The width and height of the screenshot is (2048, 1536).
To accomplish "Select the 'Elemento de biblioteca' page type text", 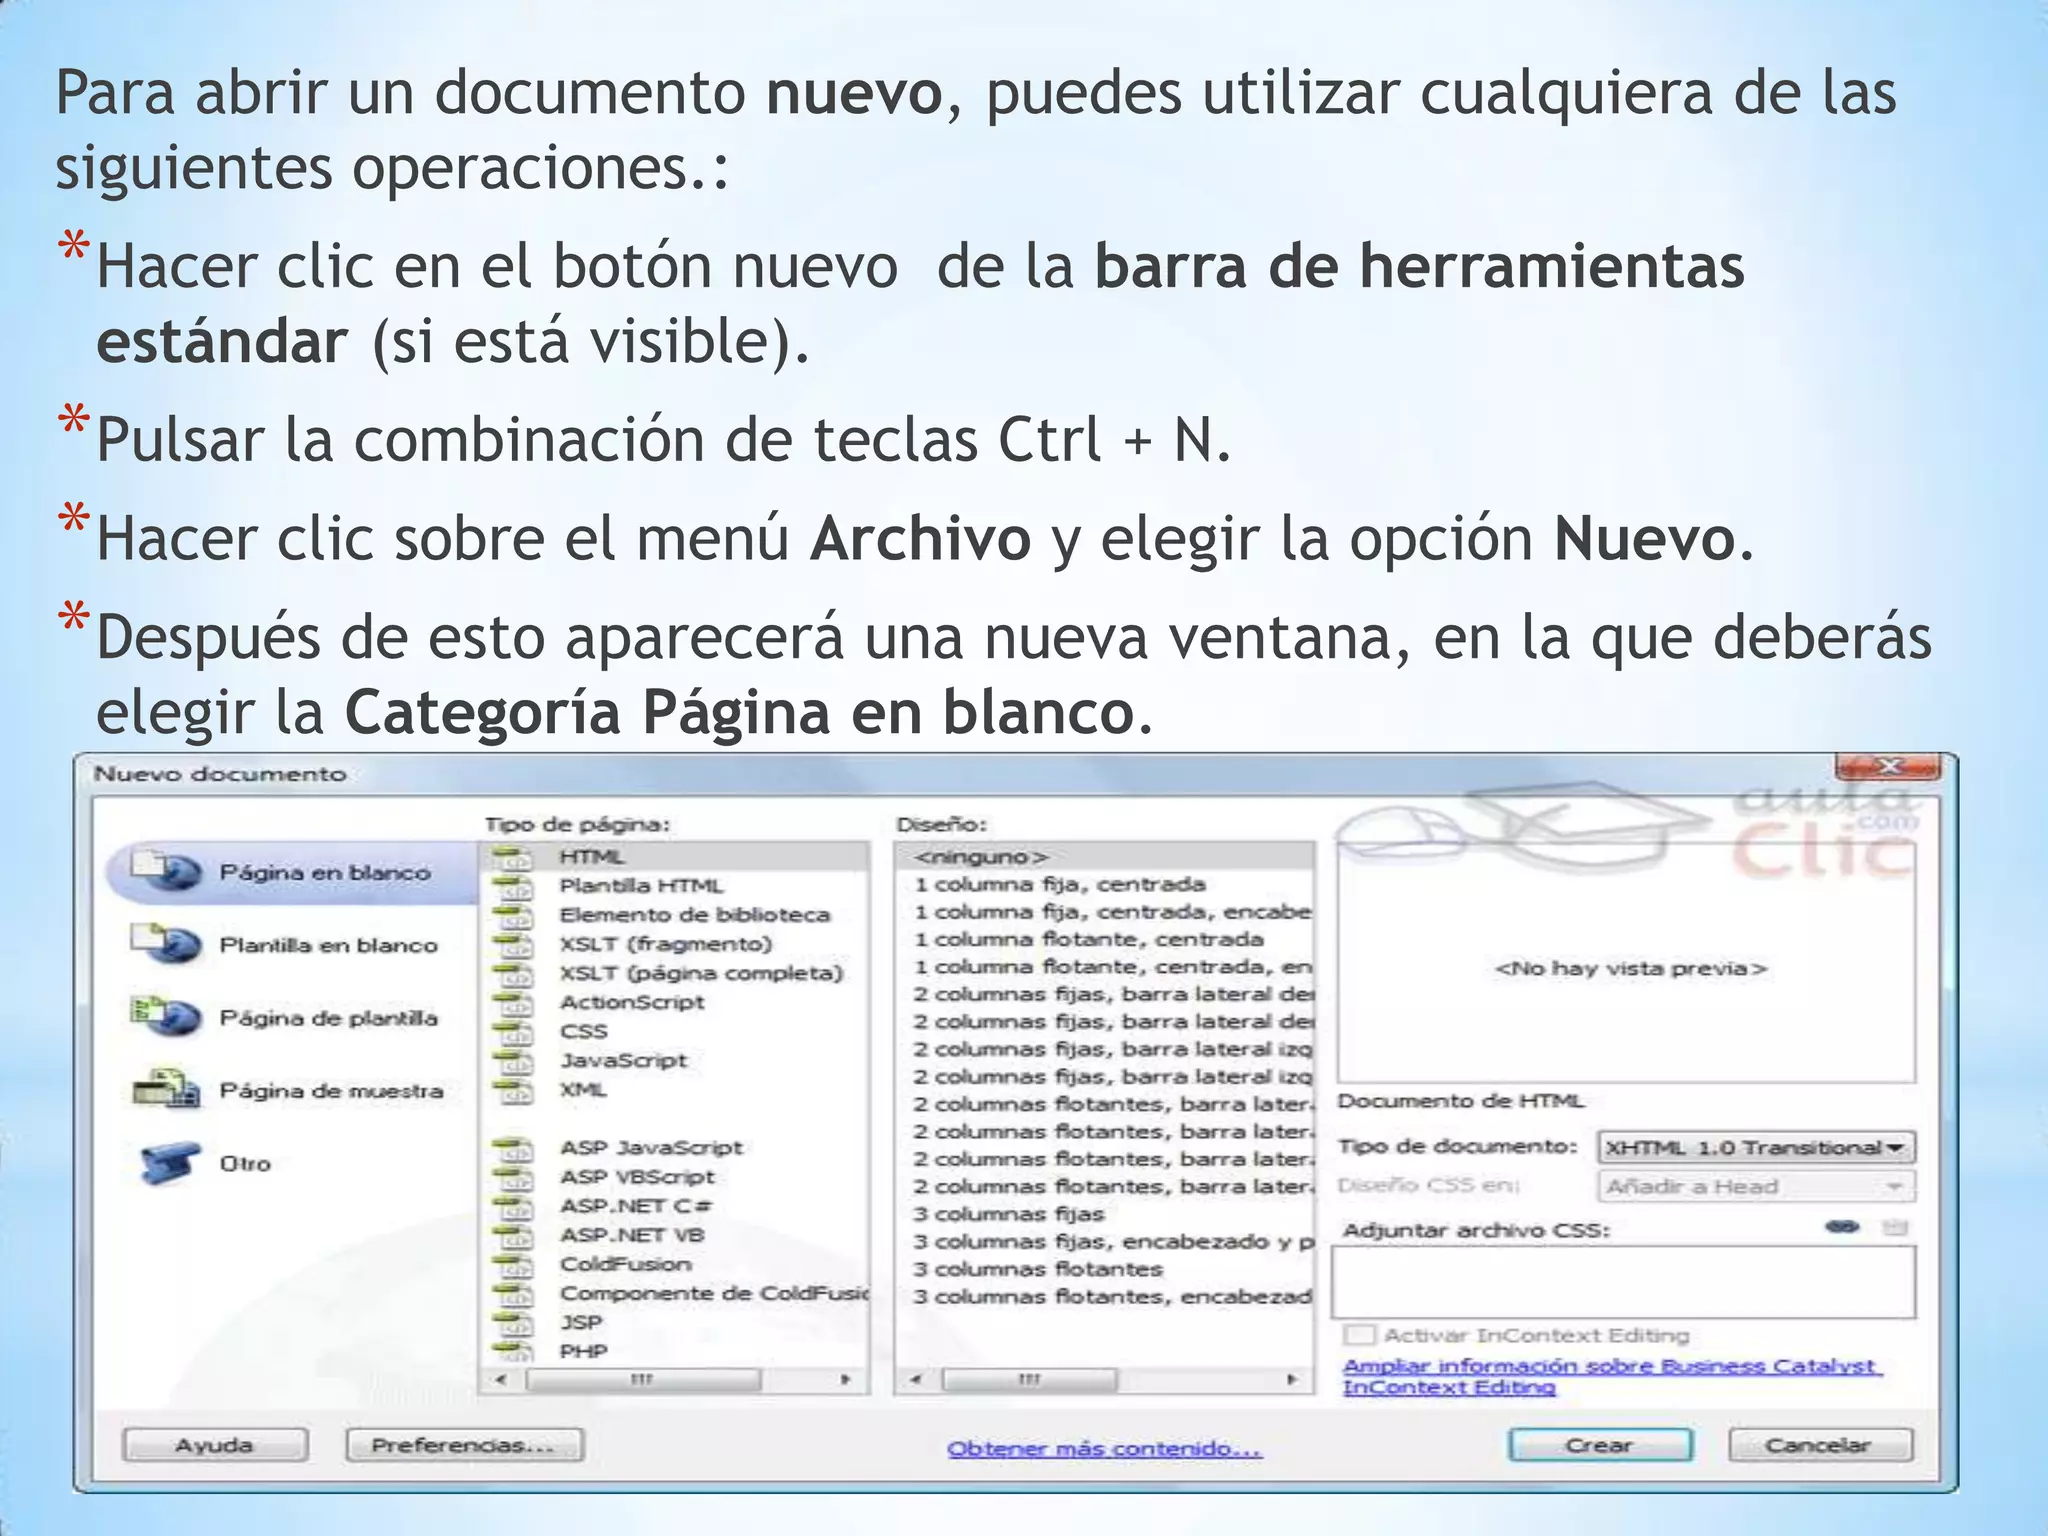I will (x=694, y=915).
